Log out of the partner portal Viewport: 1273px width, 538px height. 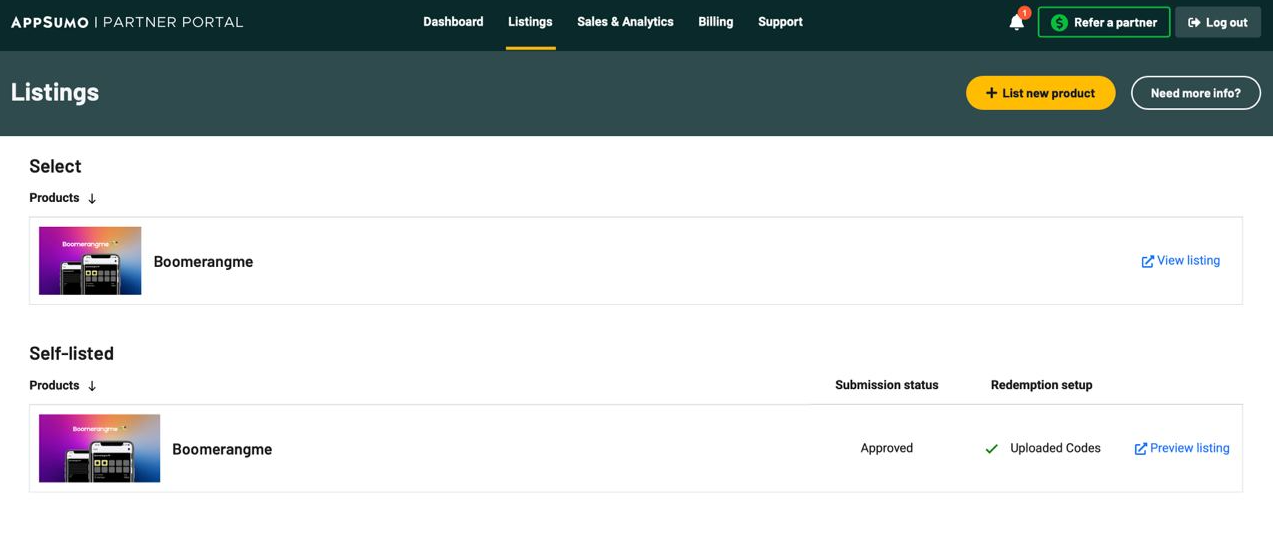tap(1218, 22)
